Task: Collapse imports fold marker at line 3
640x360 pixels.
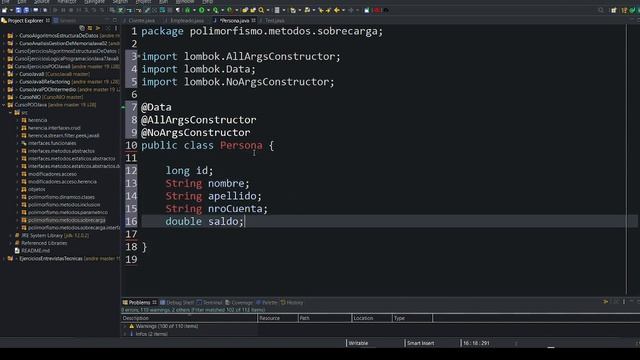Action: pos(139,56)
